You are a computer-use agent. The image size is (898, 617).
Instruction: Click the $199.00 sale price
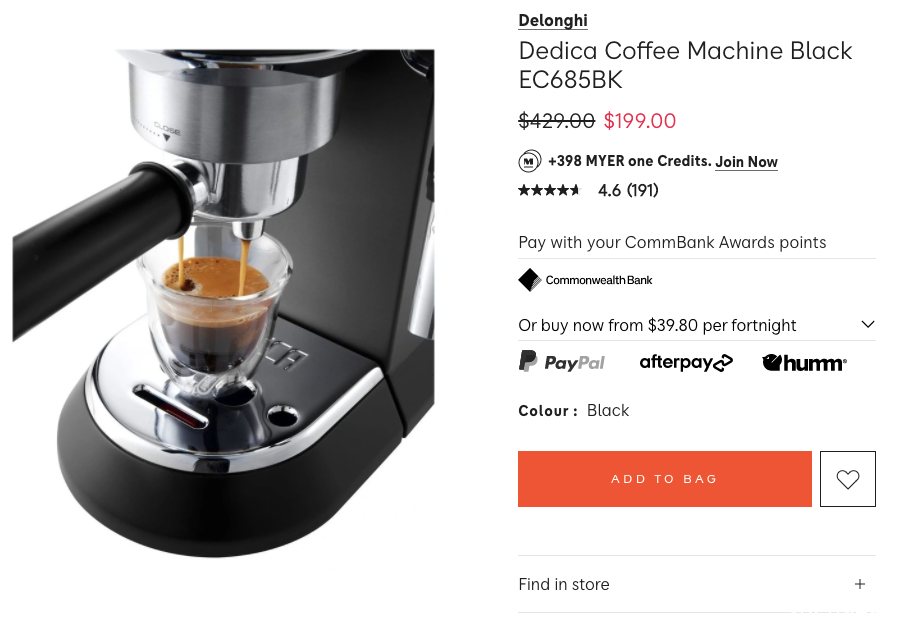(640, 121)
